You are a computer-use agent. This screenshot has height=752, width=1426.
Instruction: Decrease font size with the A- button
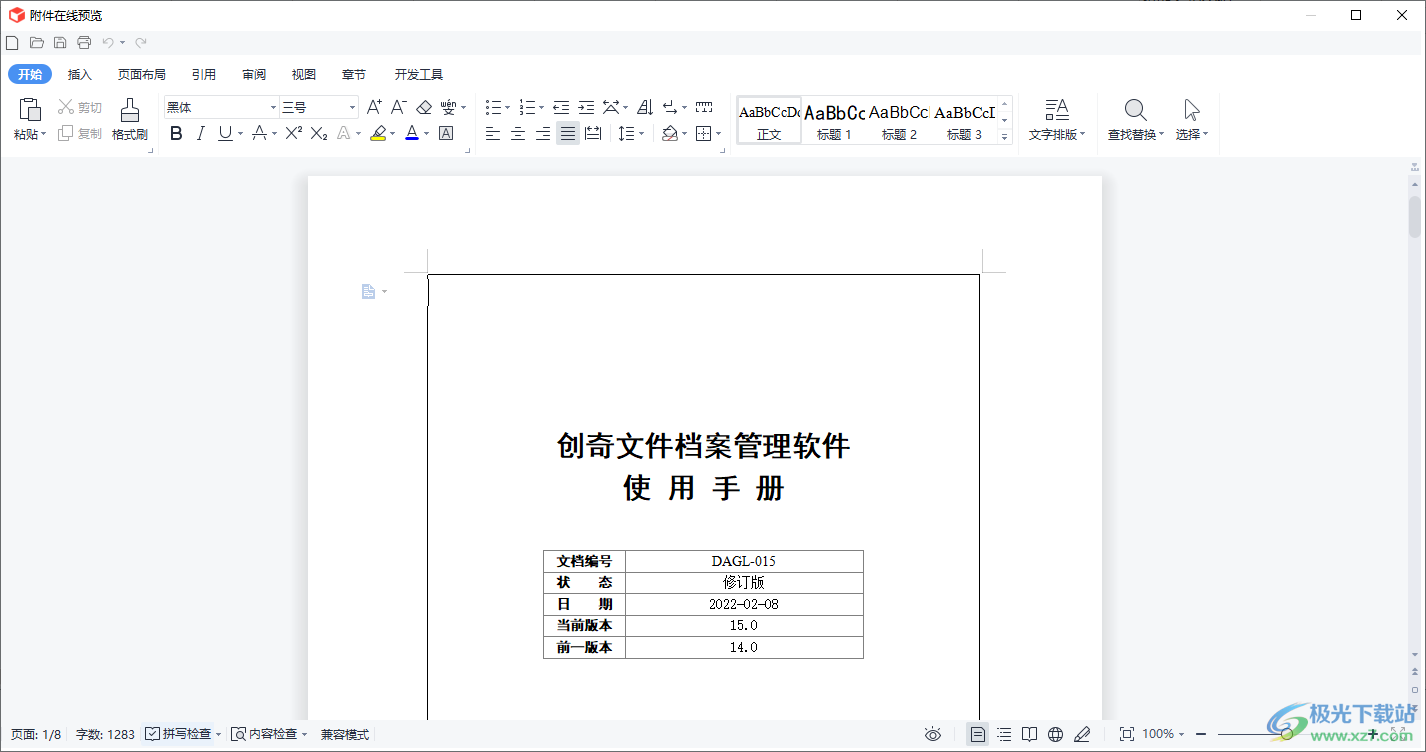point(398,107)
